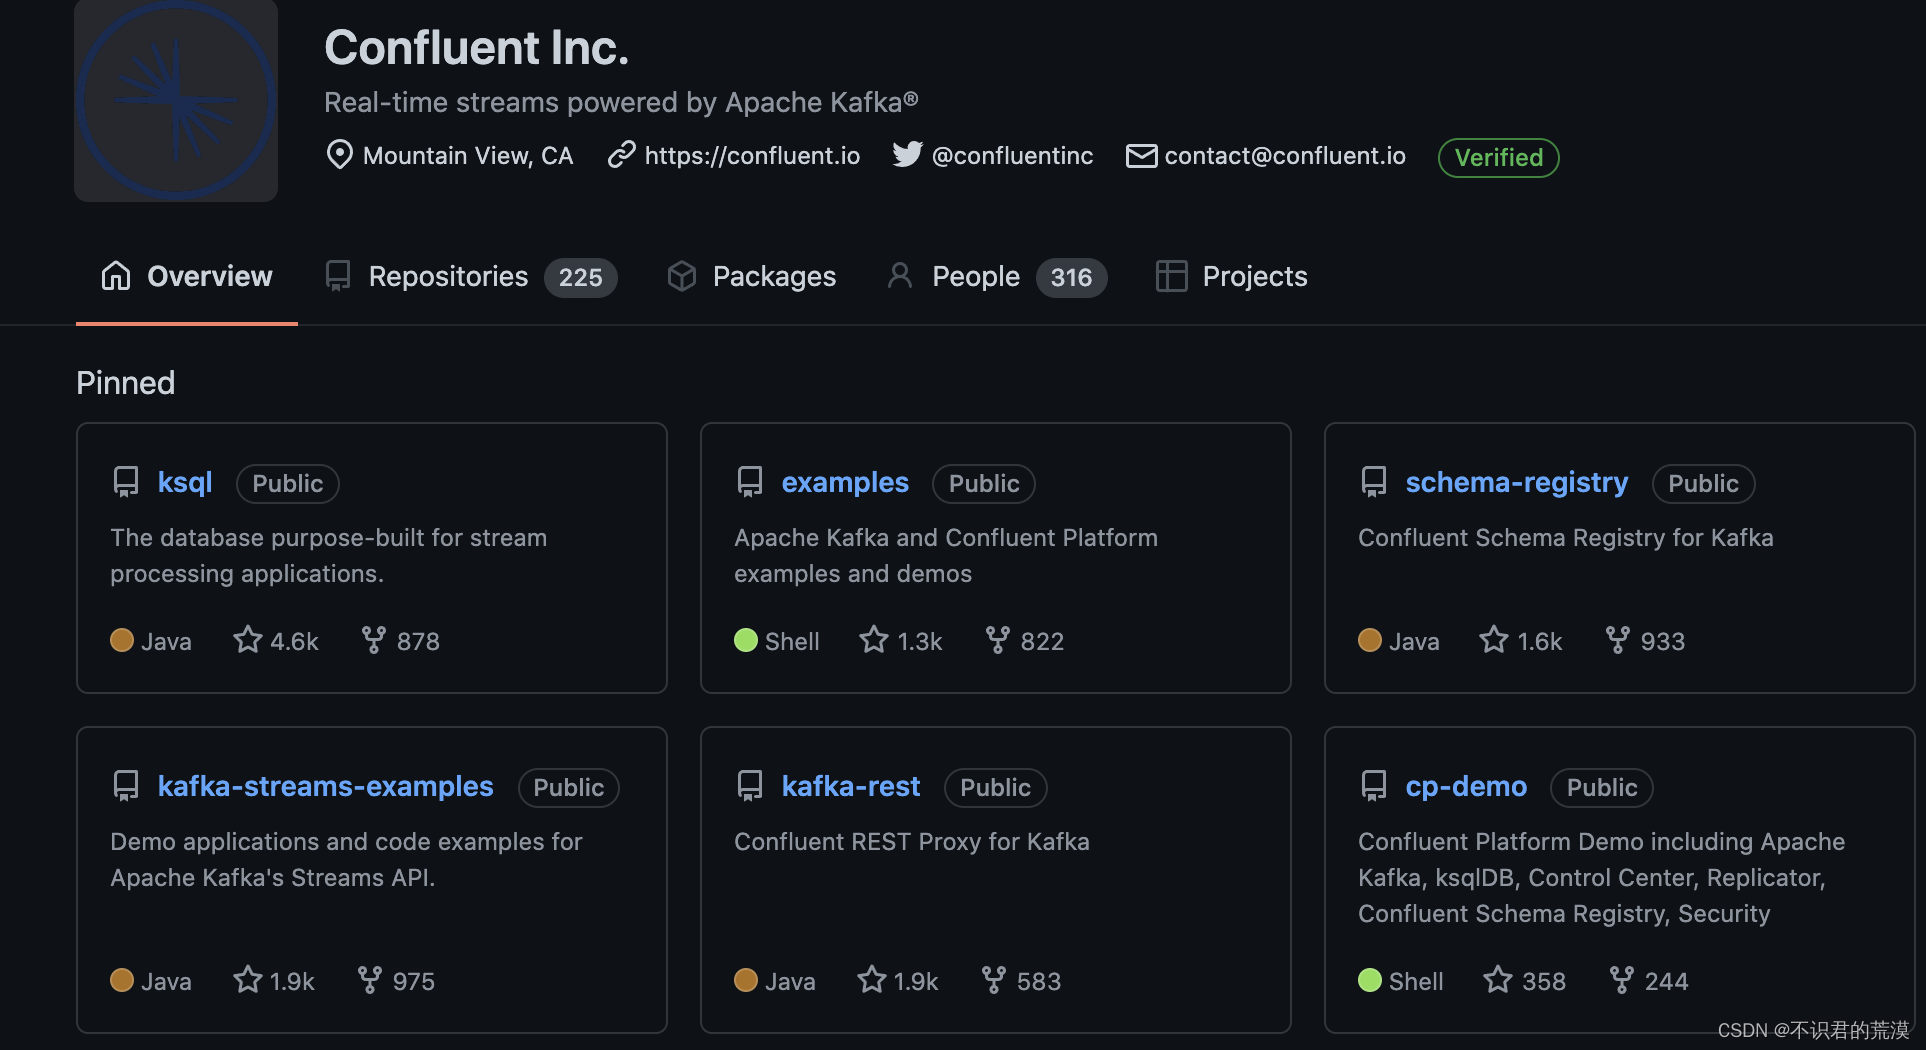Screen dimensions: 1926x1050
Task: Click the fork icon on examples
Action: click(x=997, y=640)
